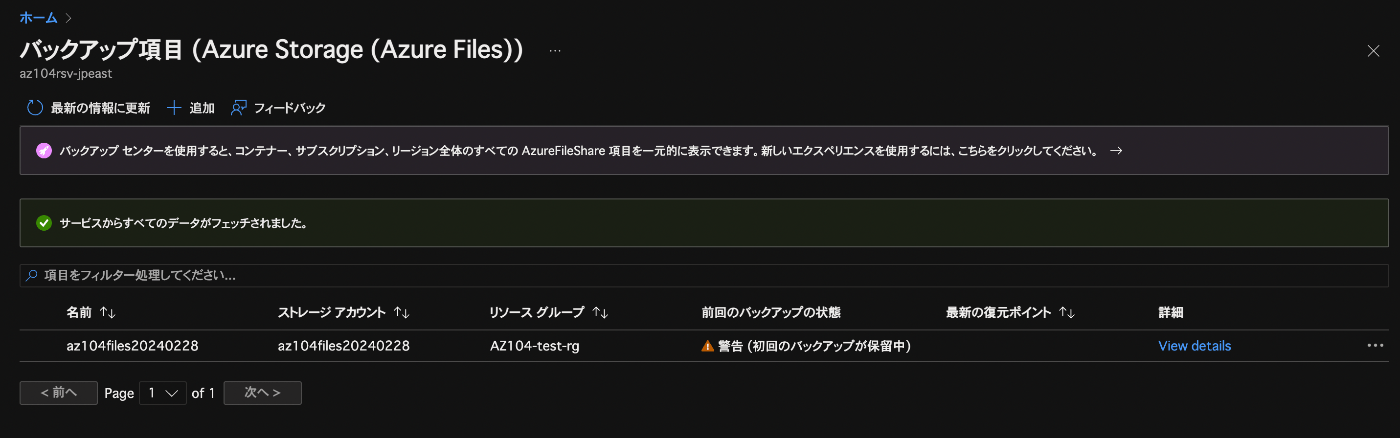Click the rocket icon in the Backup Center banner

pyautogui.click(x=44, y=151)
